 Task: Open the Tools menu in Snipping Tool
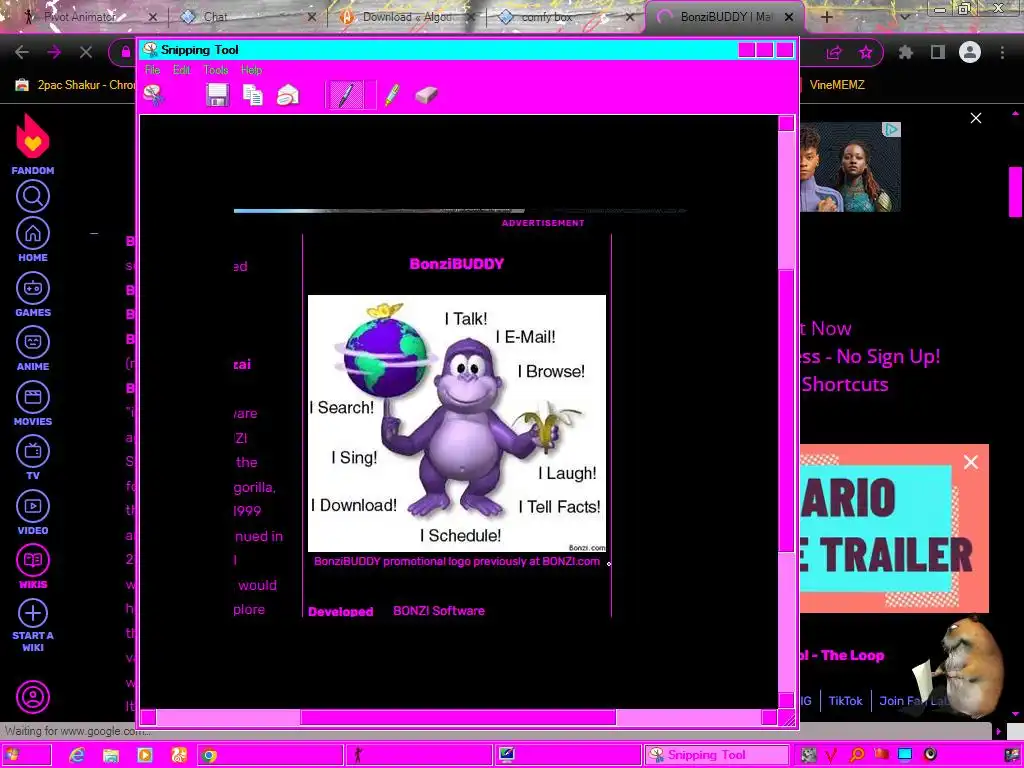click(216, 70)
